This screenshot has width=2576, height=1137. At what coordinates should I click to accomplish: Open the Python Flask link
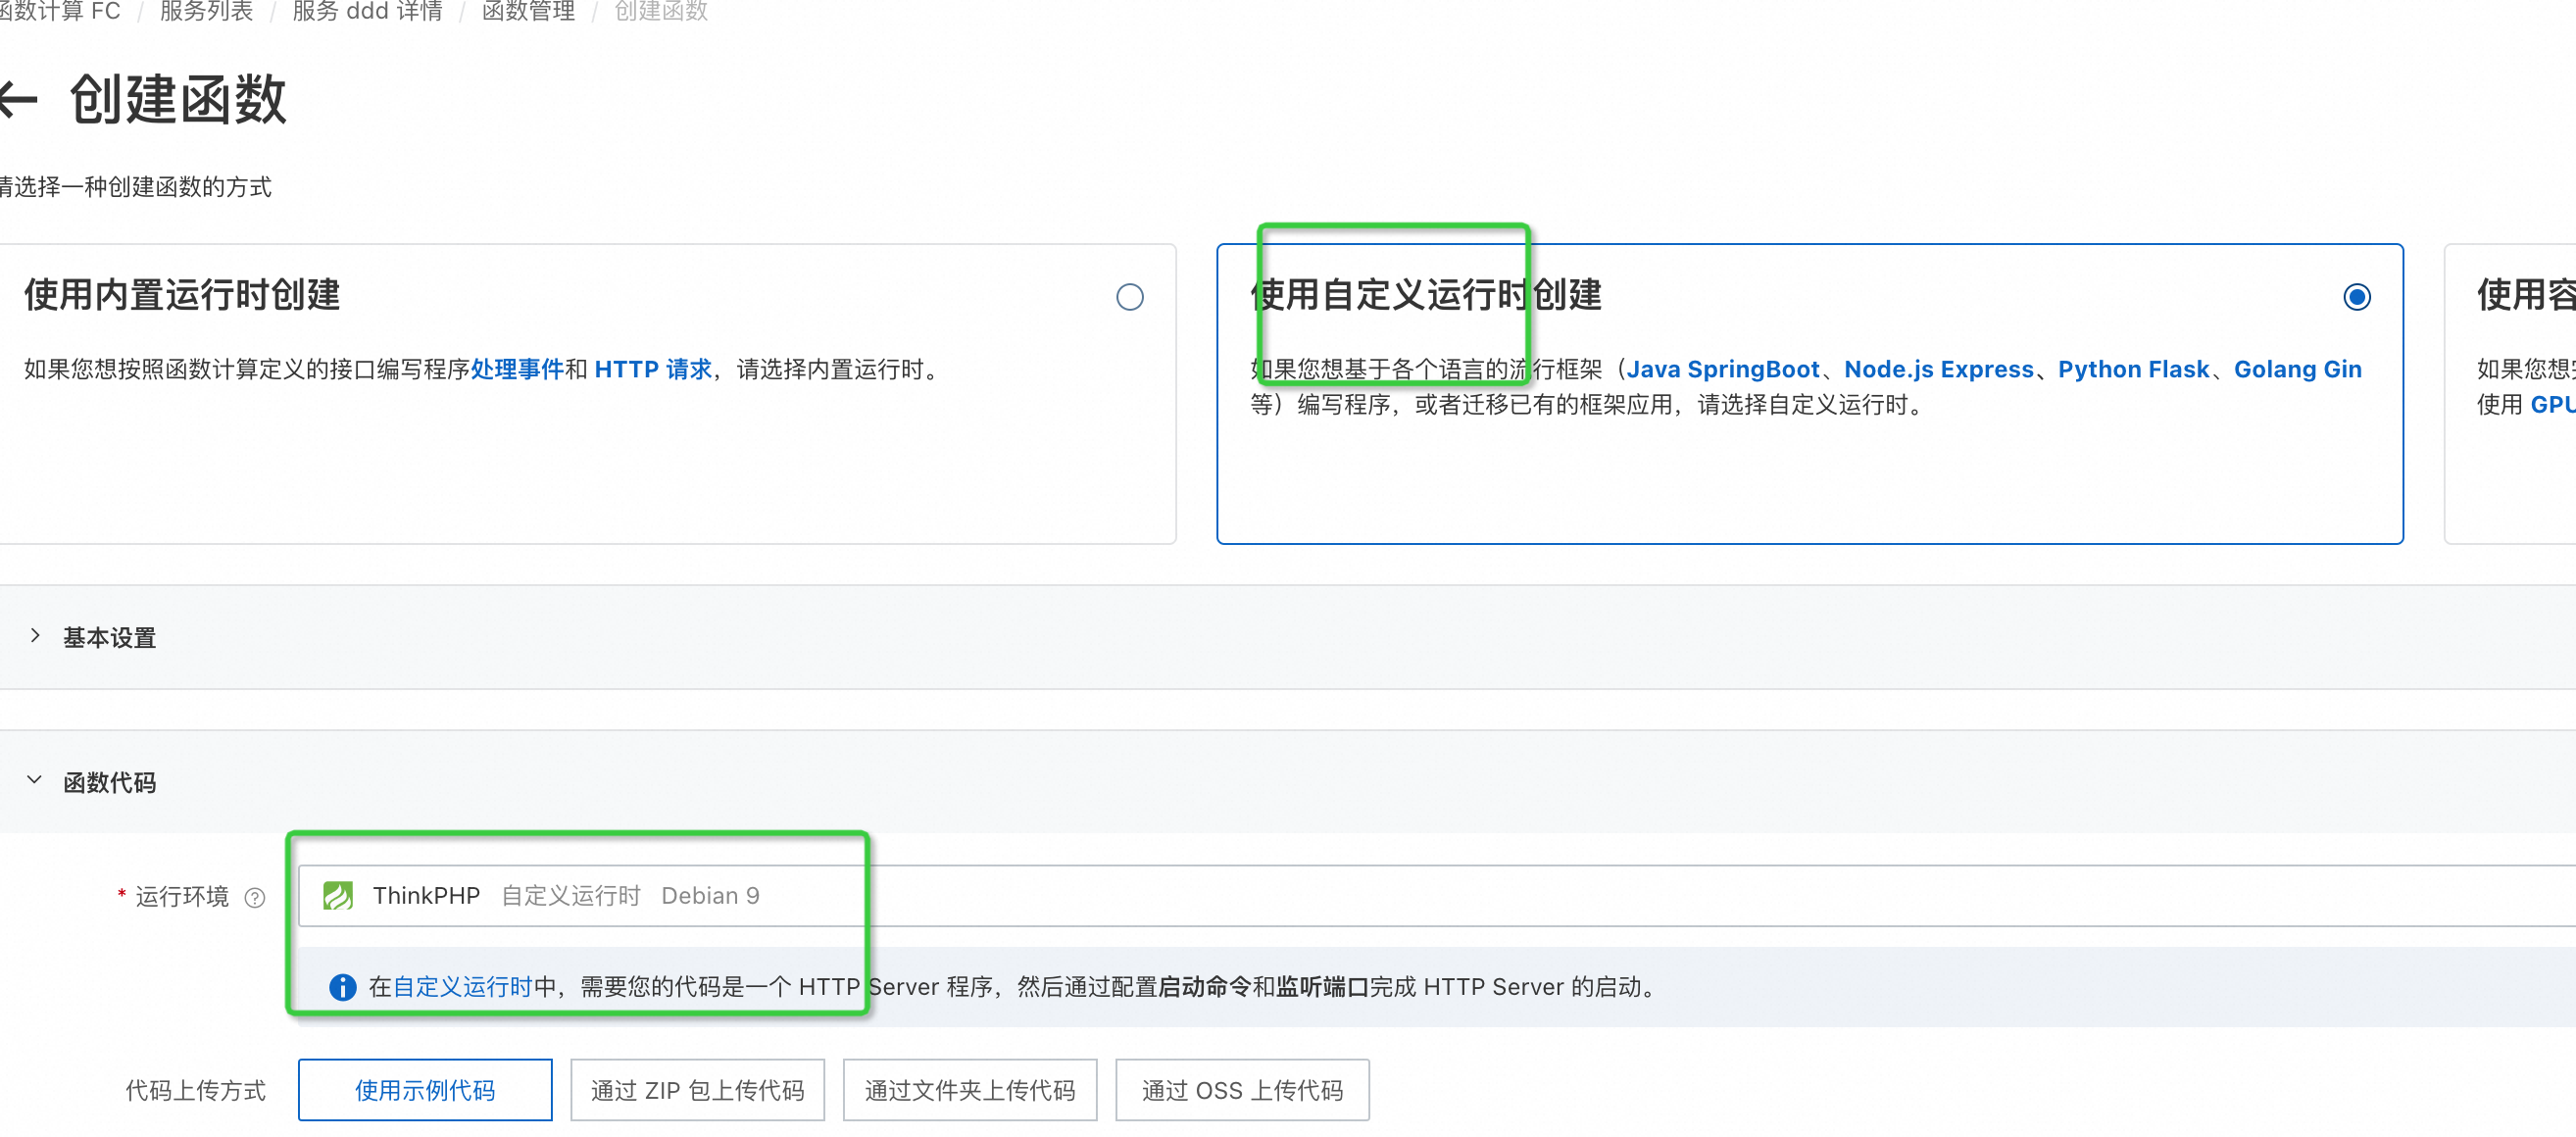point(2133,369)
